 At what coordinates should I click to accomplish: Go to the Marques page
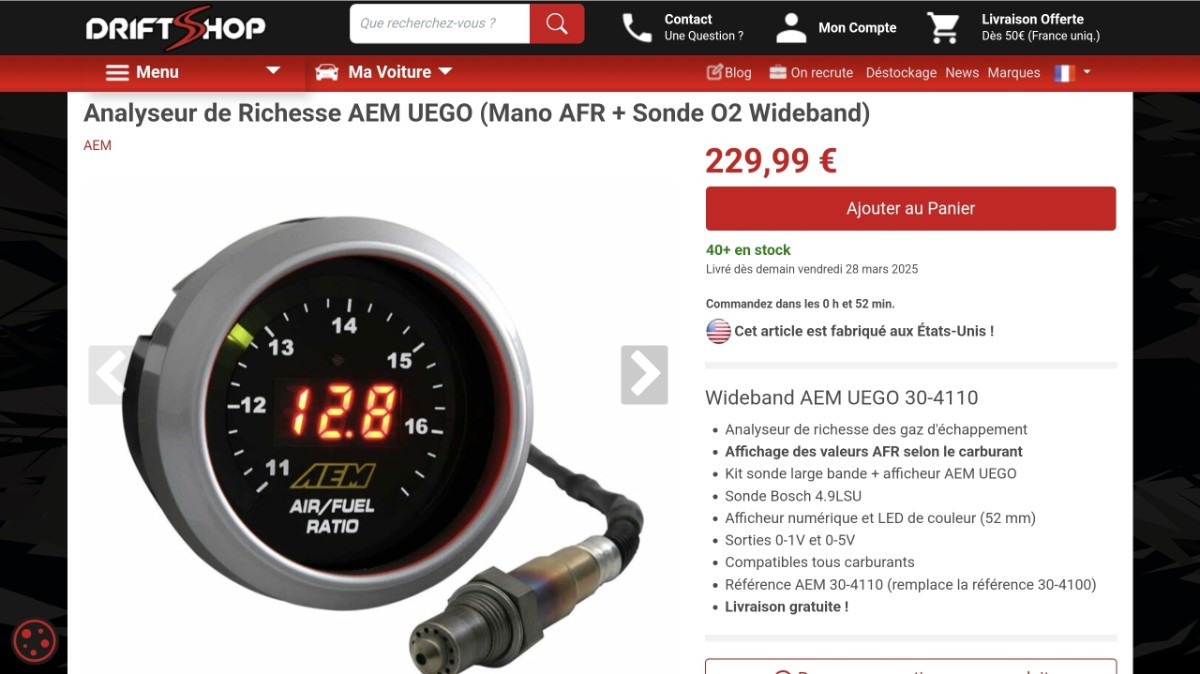1014,73
